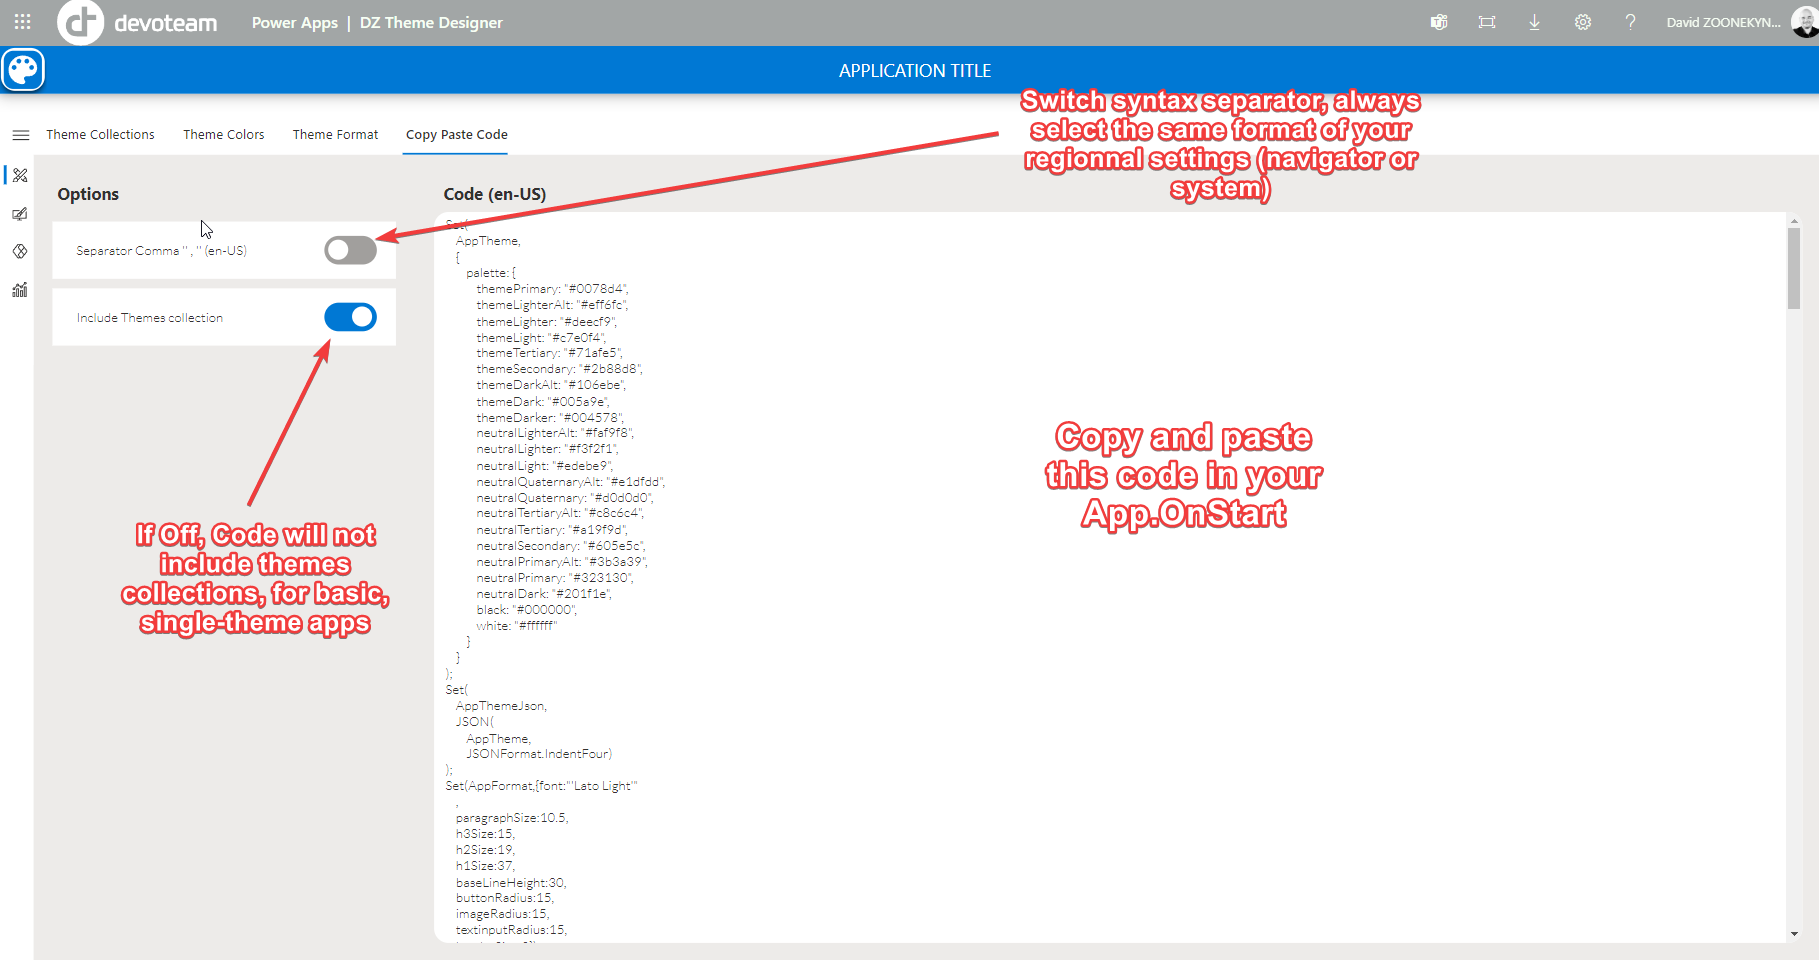Open the Microsoft Teams icon in the top bar

tap(1438, 21)
